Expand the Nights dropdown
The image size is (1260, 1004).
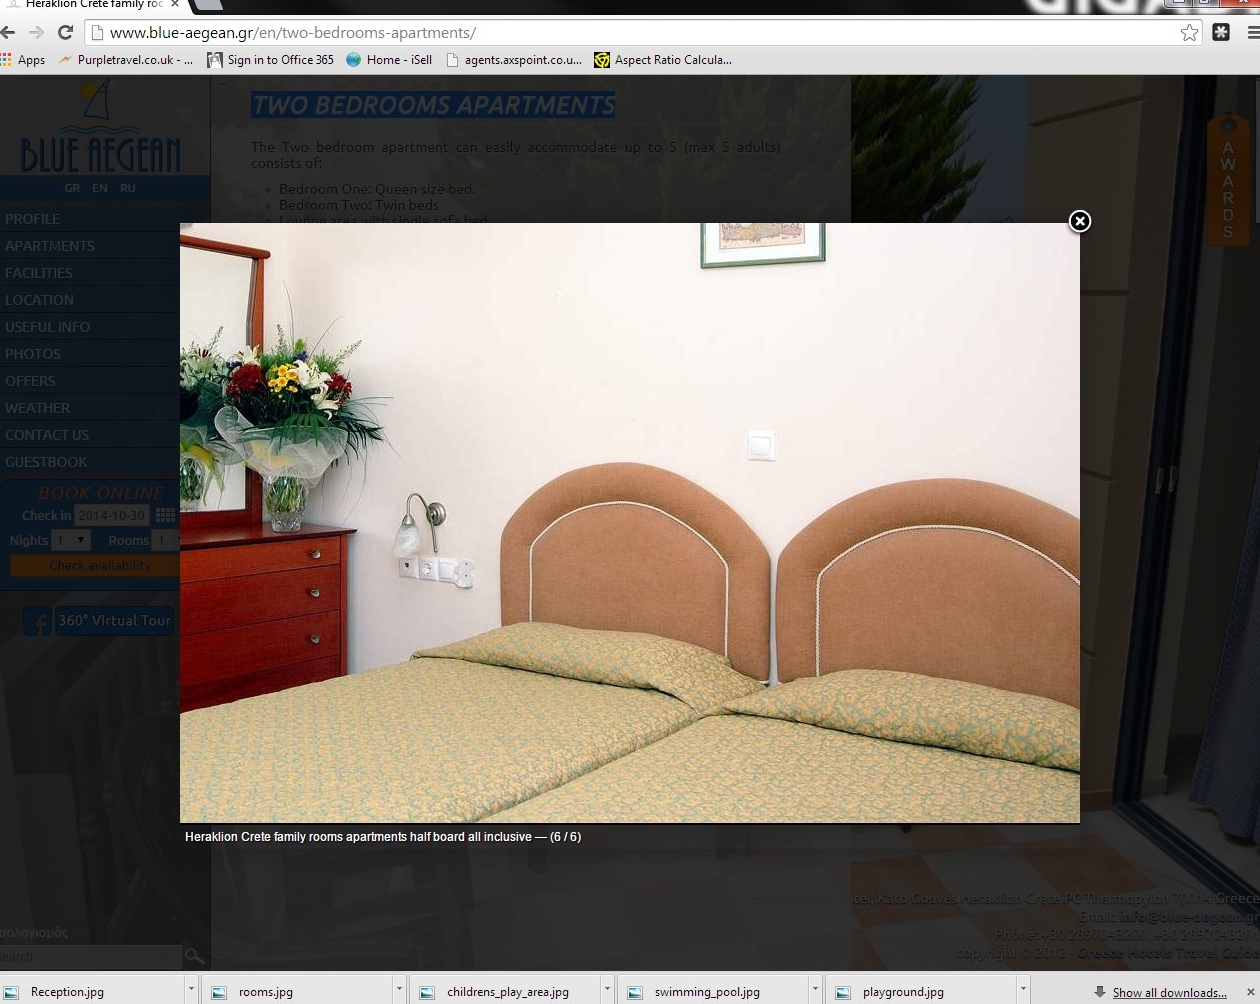[x=71, y=540]
